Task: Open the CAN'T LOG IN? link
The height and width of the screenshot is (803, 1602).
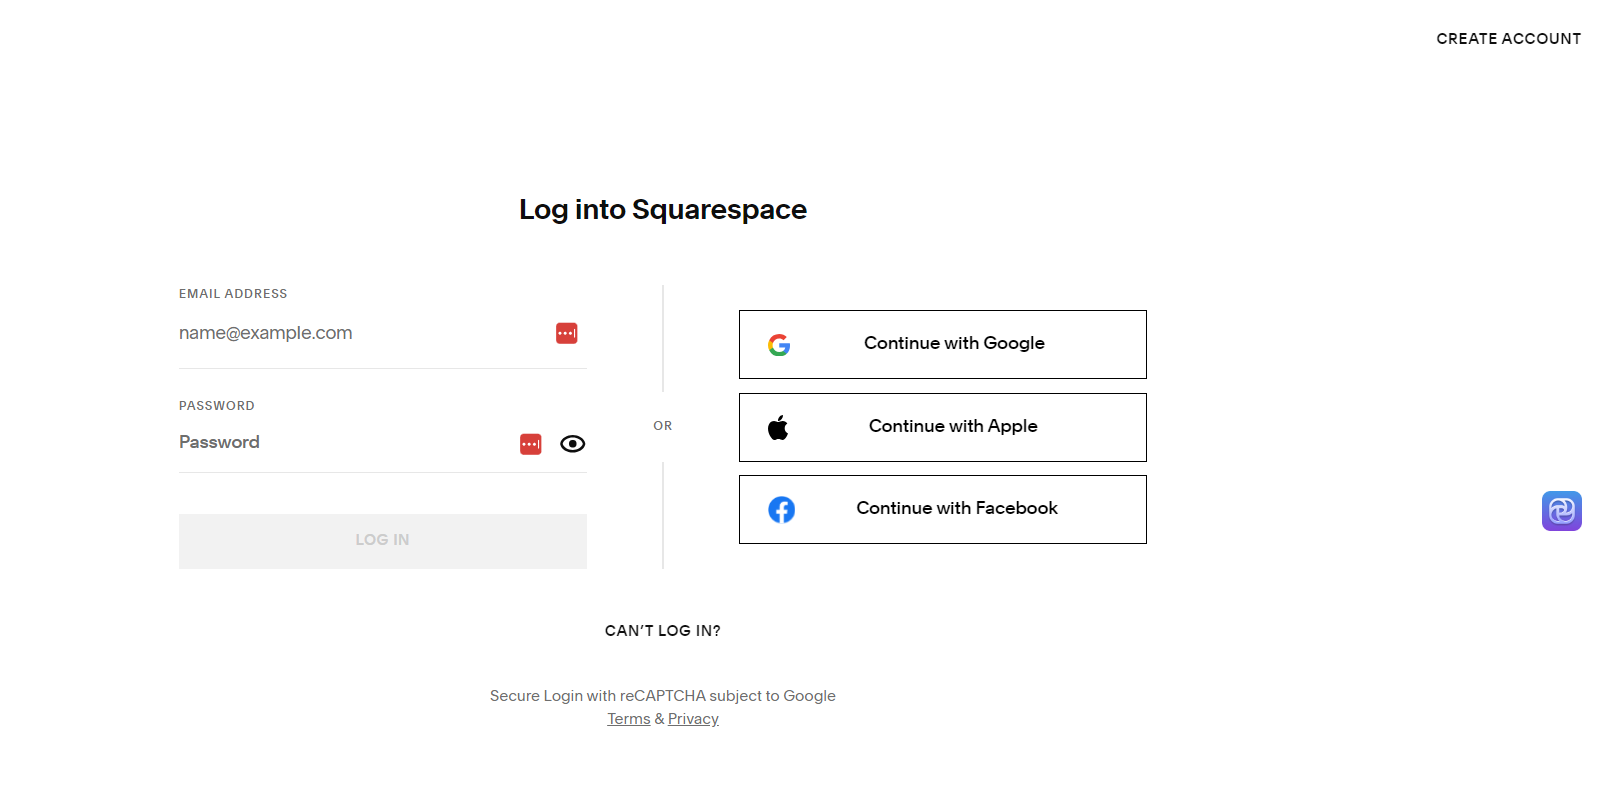Action: 663,631
